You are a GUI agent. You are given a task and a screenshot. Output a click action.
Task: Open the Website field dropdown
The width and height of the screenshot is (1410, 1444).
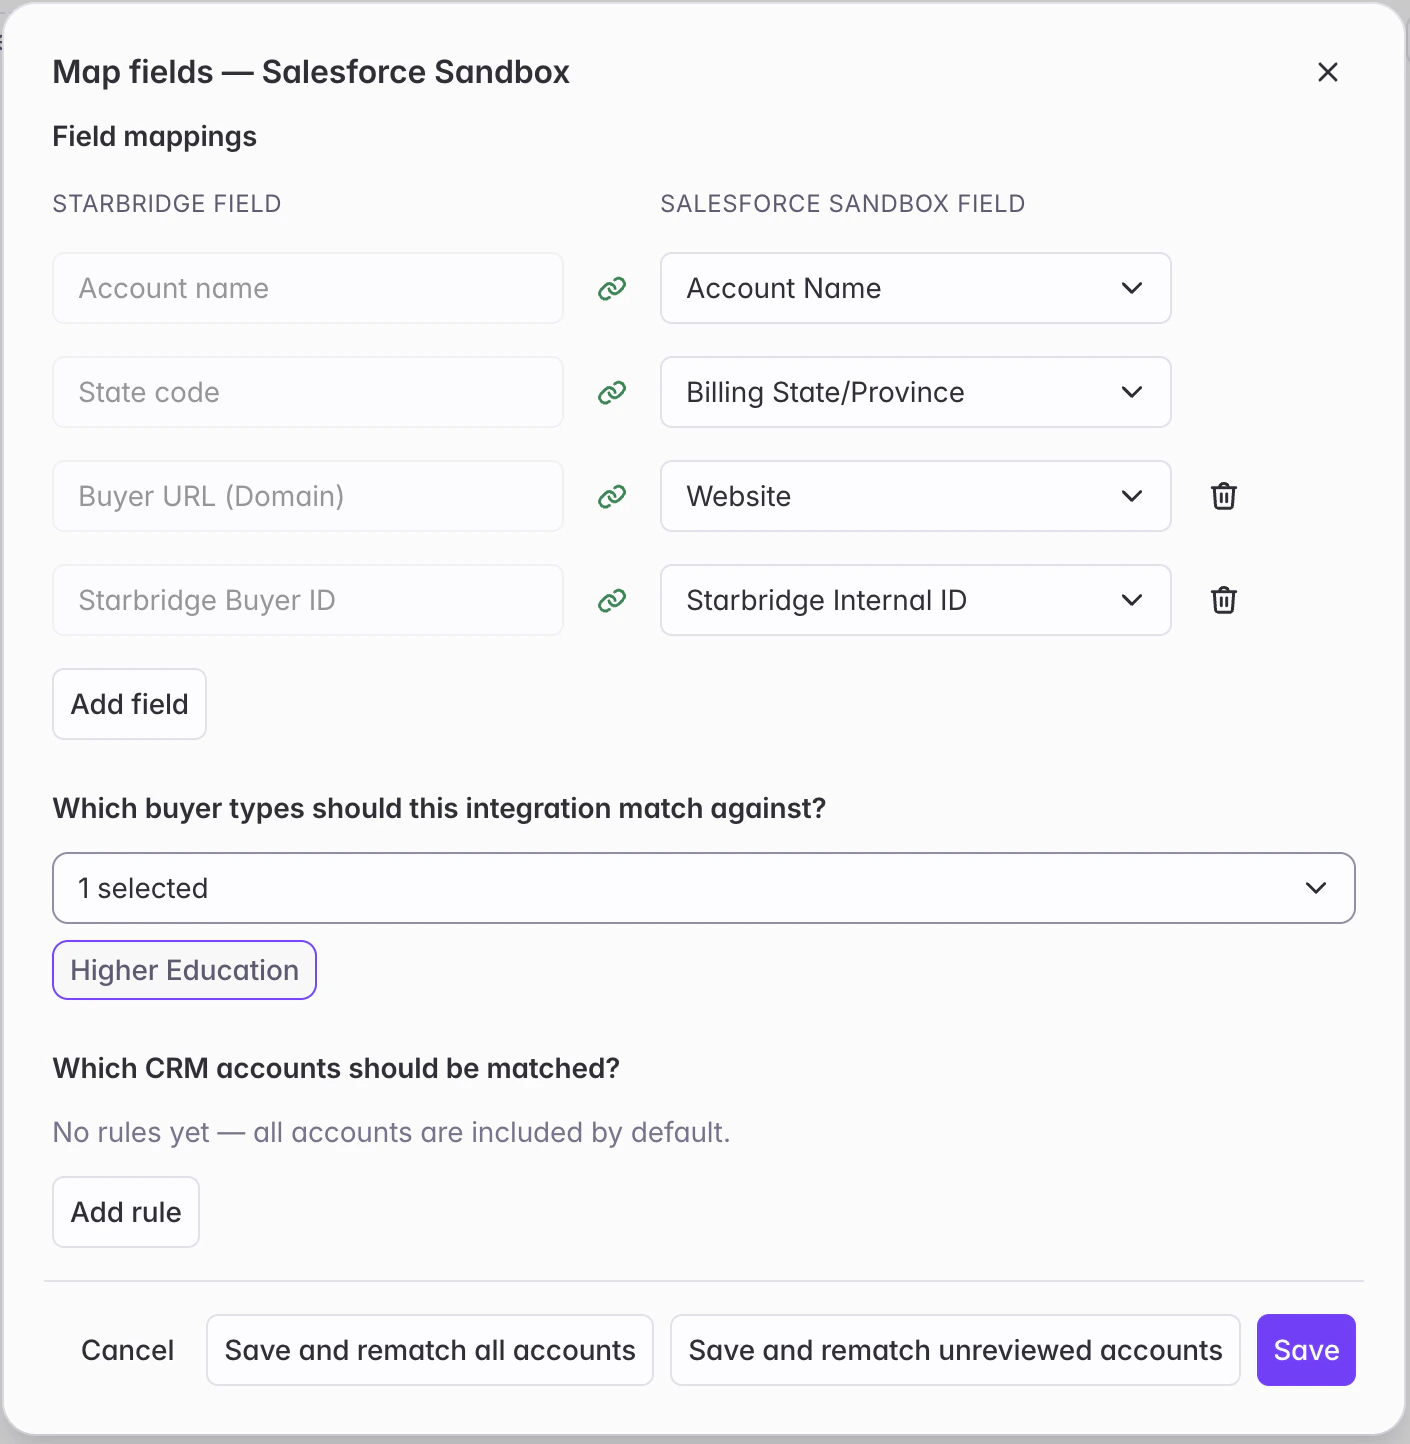[x=916, y=496]
